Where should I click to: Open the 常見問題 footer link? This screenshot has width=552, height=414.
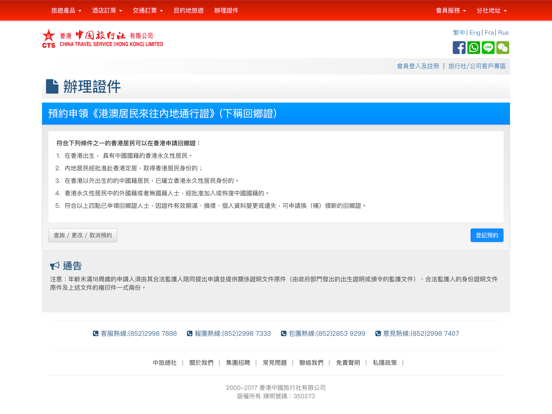[275, 363]
